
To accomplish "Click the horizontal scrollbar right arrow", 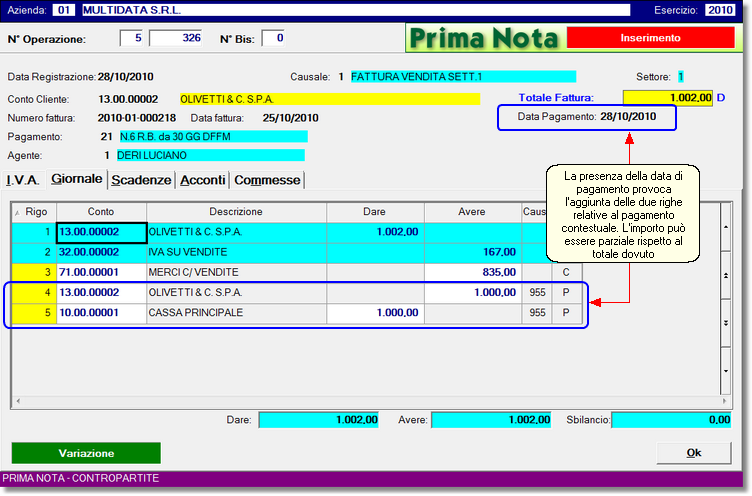I will pyautogui.click(x=724, y=401).
